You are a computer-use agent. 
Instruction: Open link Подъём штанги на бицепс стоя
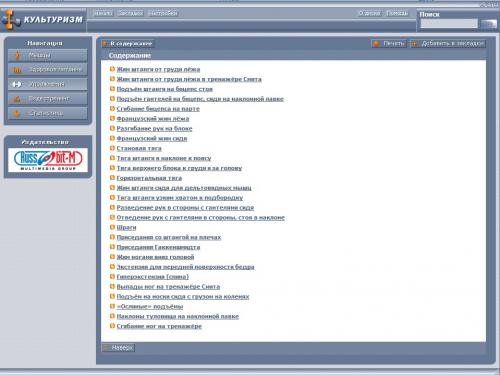click(x=165, y=89)
